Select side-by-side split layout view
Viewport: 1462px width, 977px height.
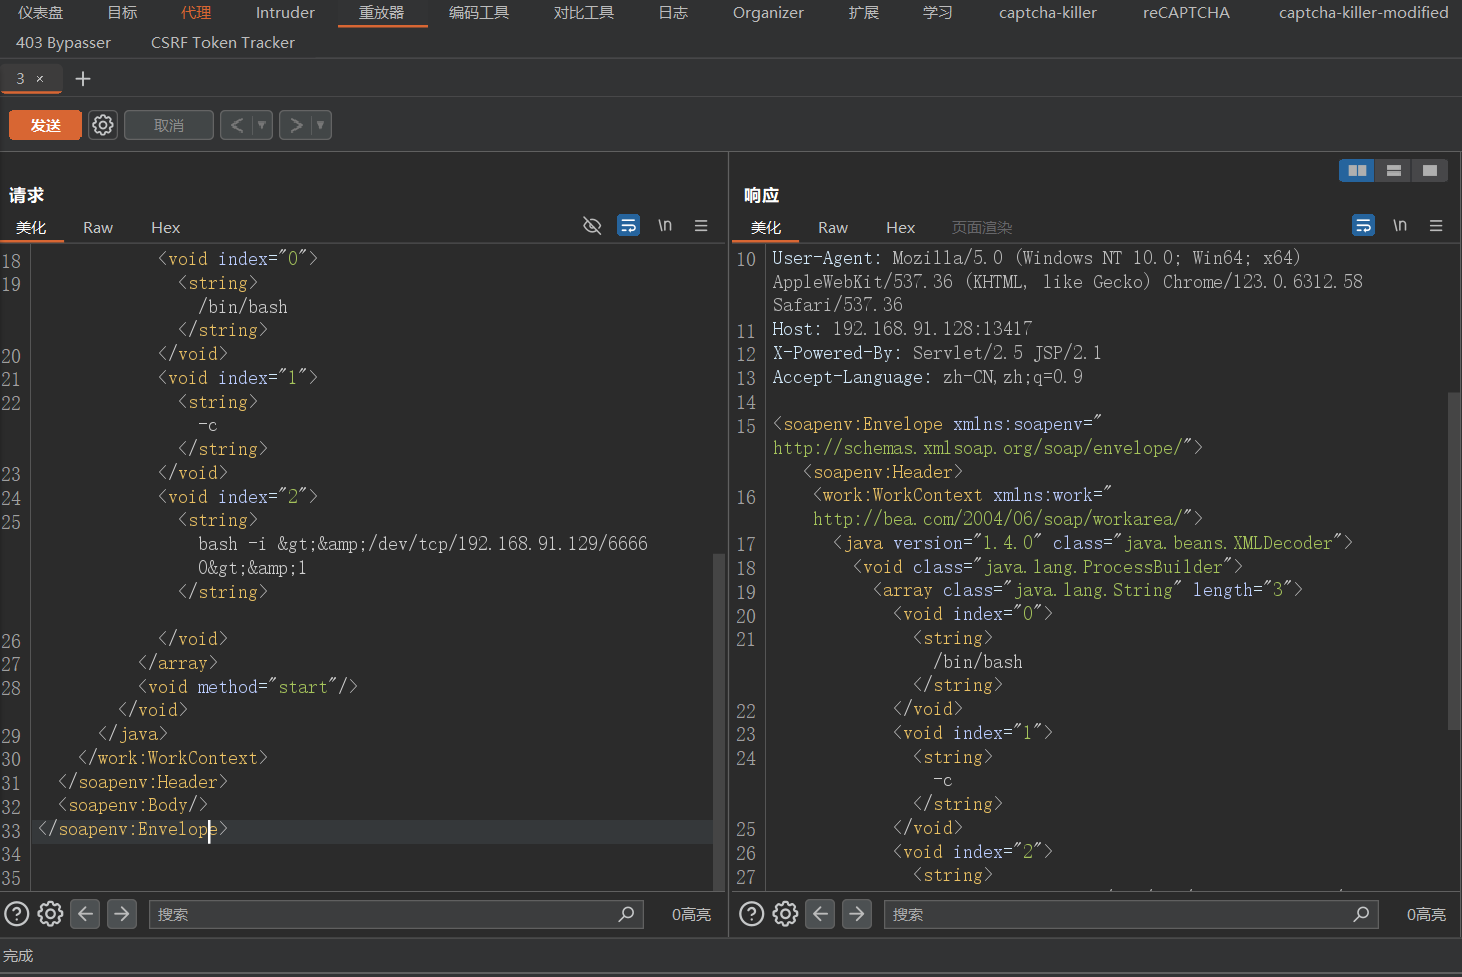tap(1357, 171)
